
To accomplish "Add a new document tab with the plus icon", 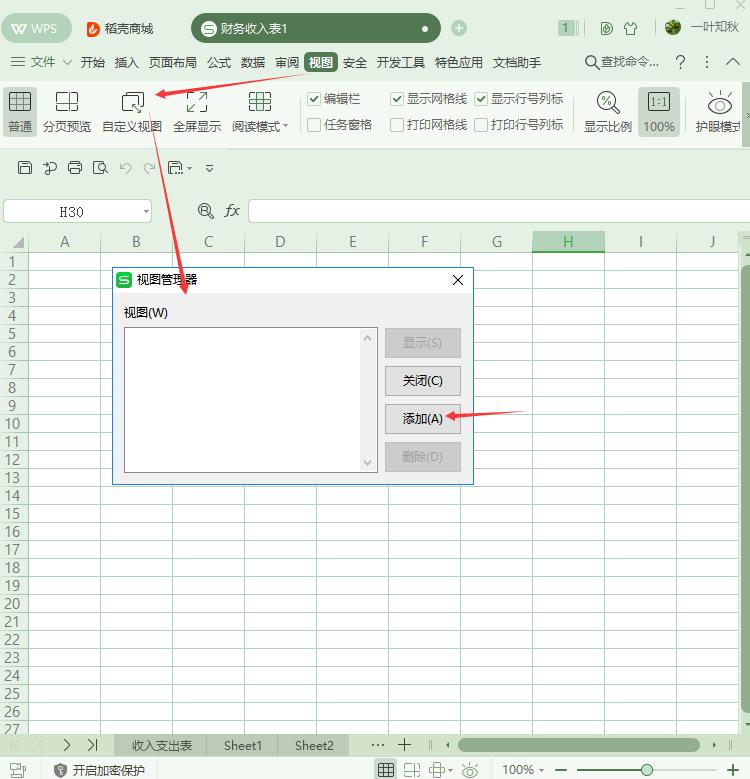I will click(x=458, y=28).
